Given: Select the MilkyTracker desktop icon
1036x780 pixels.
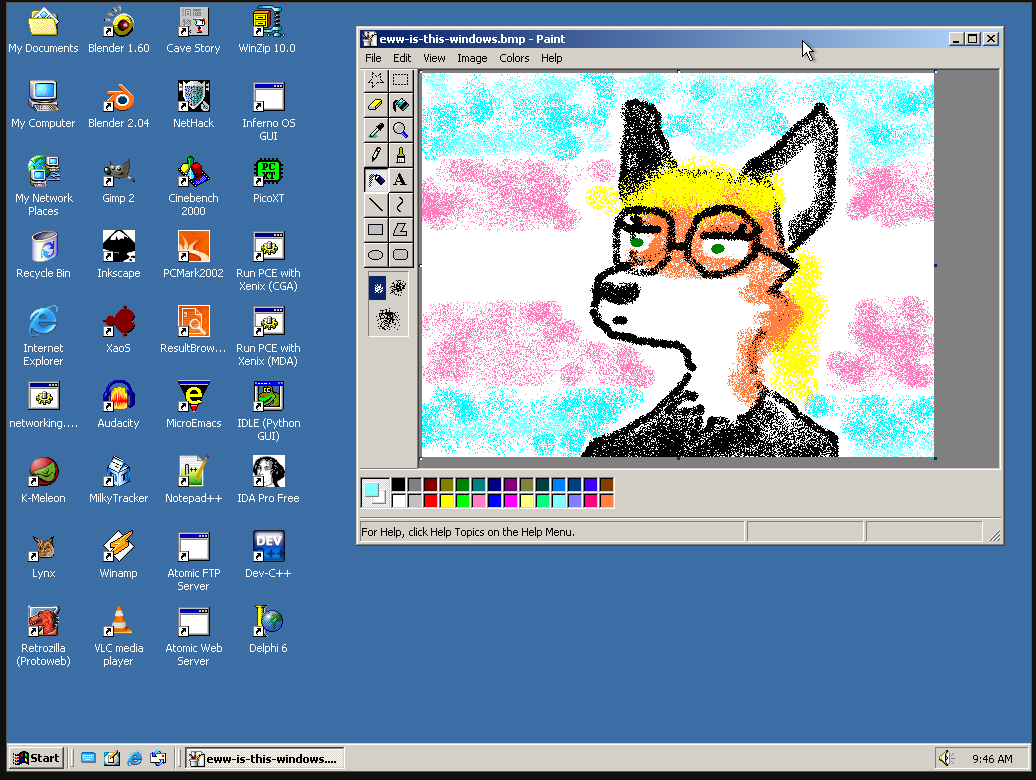Looking at the screenshot, I should [119, 480].
